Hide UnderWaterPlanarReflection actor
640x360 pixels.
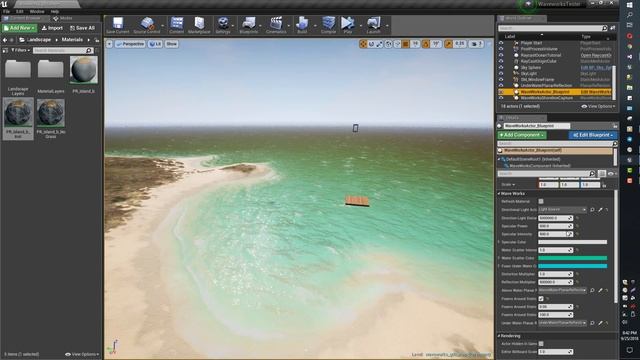[501, 86]
